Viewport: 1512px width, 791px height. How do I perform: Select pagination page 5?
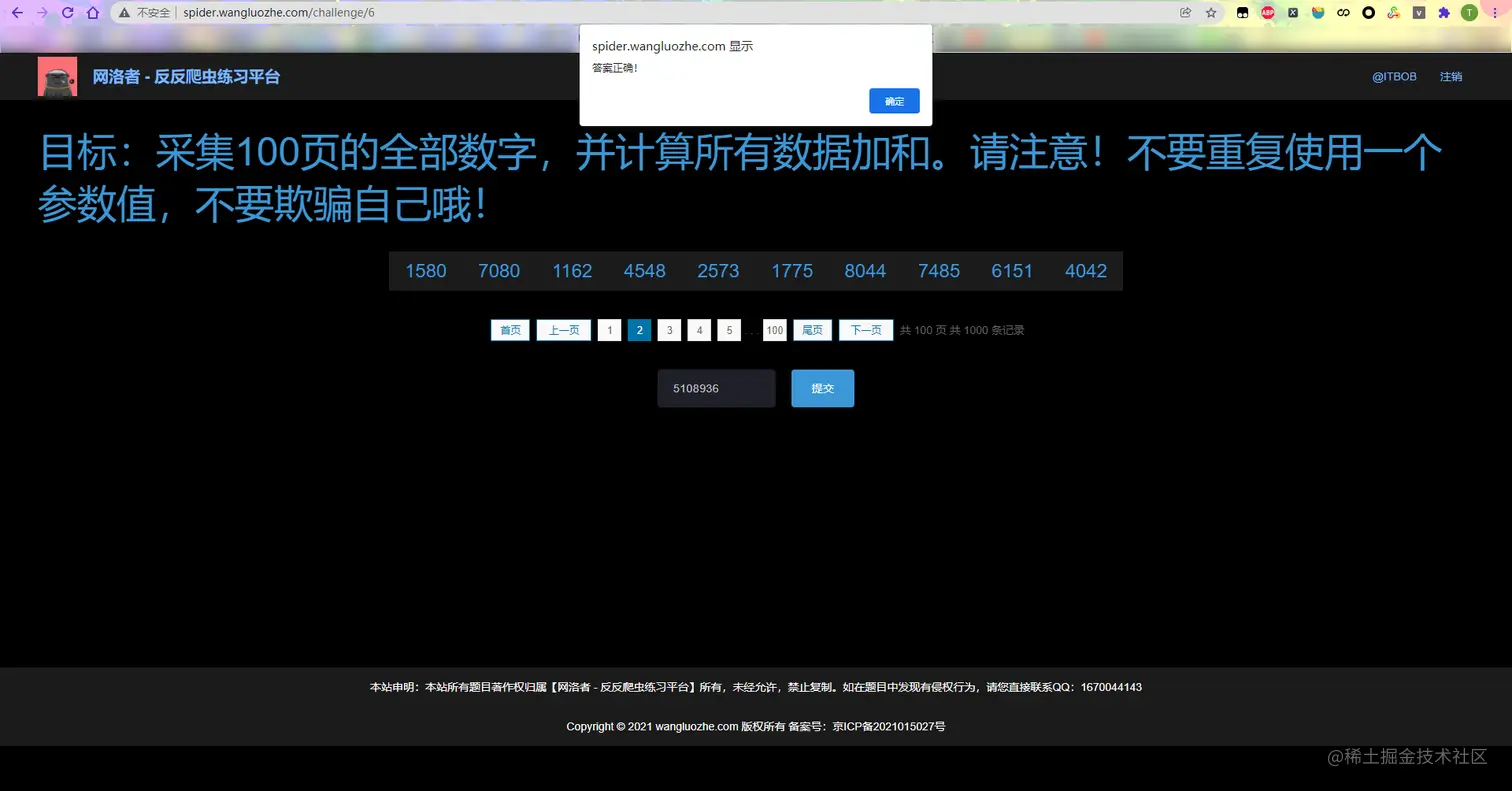(x=729, y=330)
